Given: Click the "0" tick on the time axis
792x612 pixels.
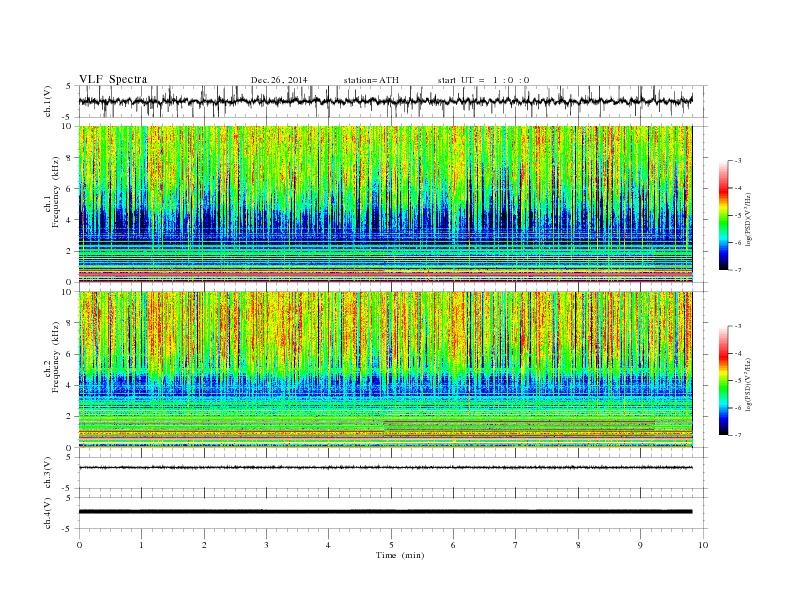Looking at the screenshot, I should coord(79,545).
